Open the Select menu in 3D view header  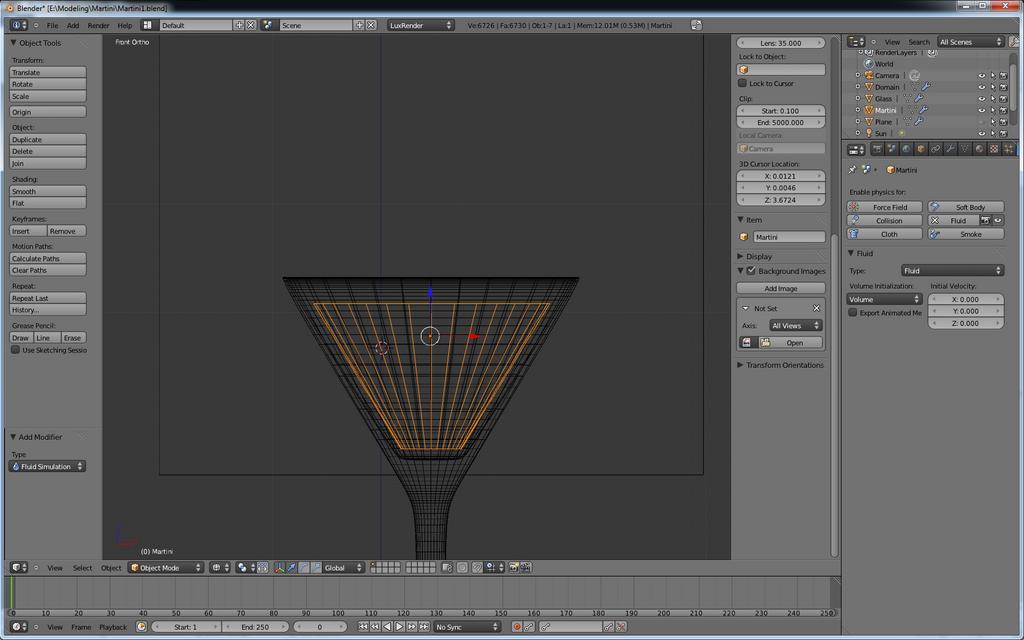click(x=82, y=568)
